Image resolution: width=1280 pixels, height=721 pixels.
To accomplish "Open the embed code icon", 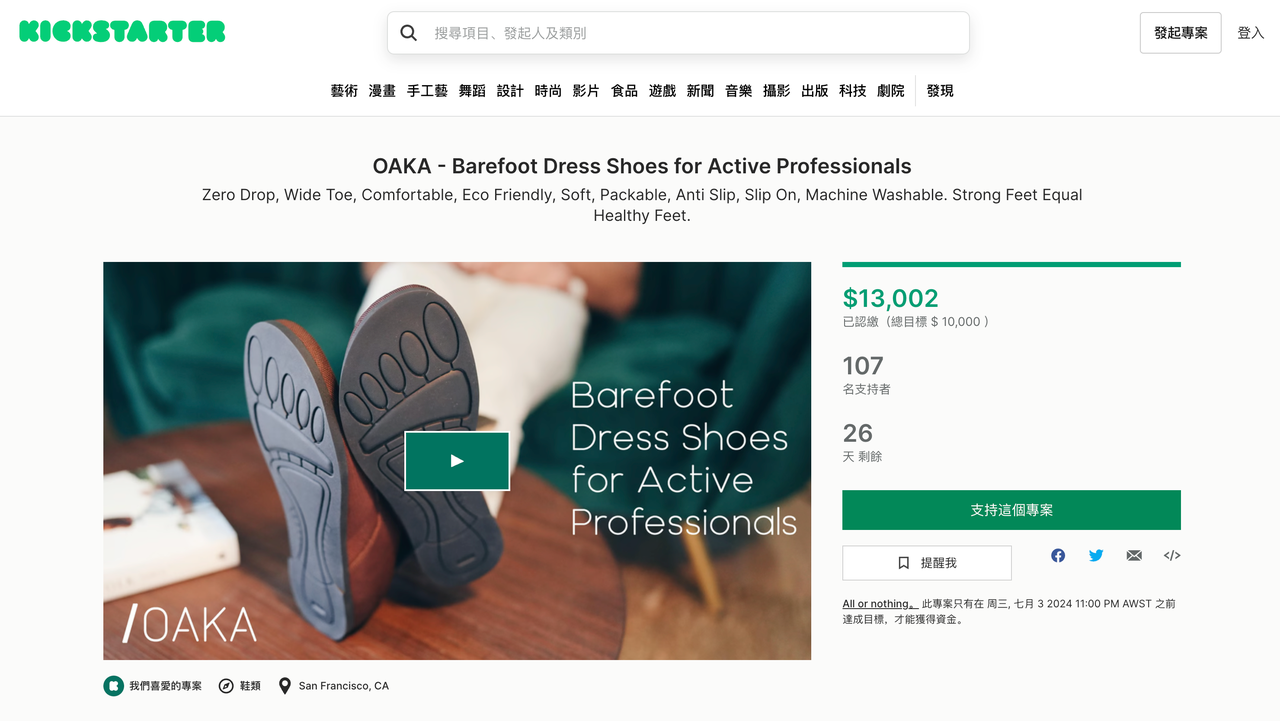I will (x=1172, y=556).
